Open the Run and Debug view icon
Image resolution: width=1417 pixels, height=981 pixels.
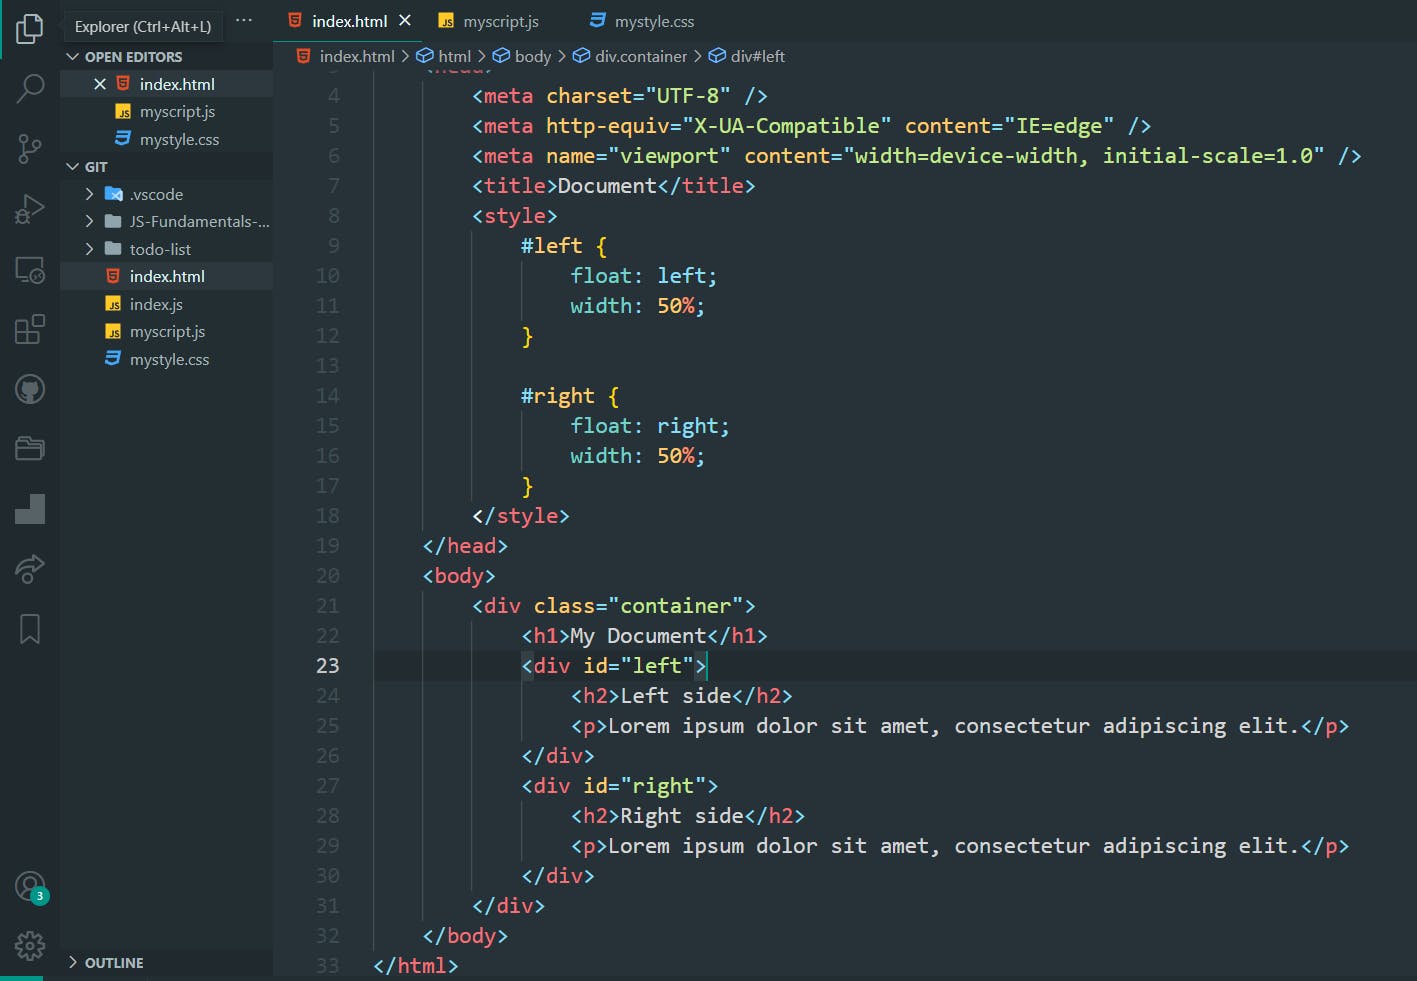coord(30,209)
